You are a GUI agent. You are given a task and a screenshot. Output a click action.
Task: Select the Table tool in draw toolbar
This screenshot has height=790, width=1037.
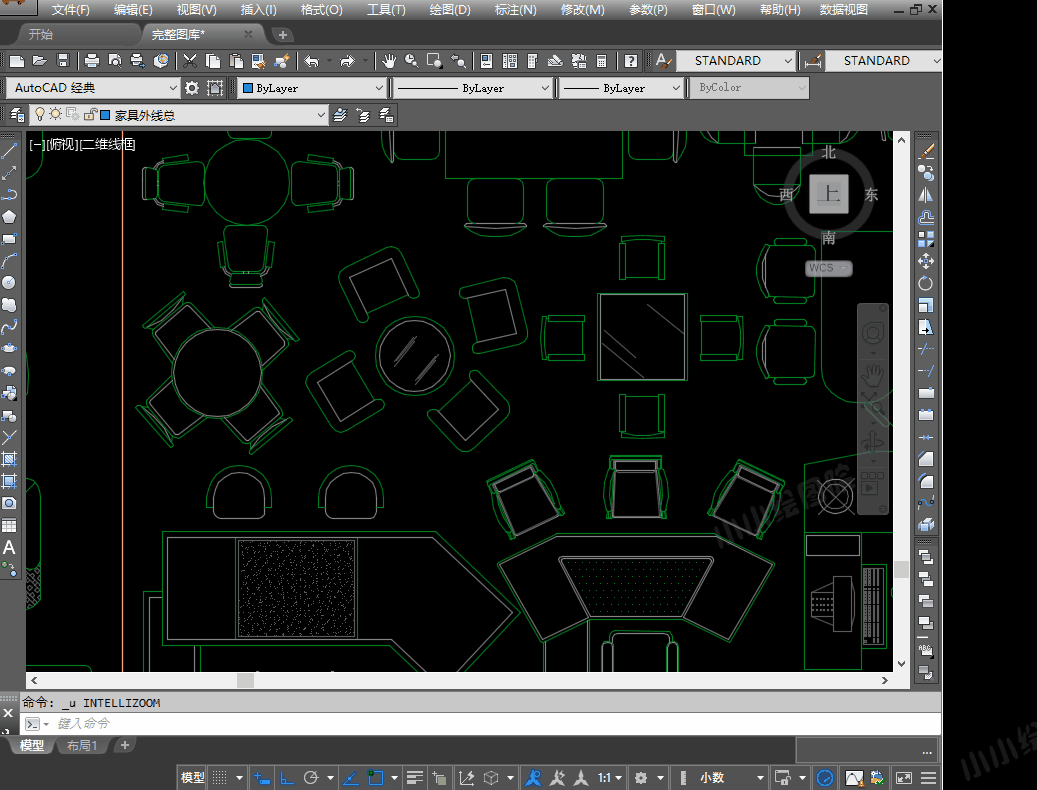coord(9,526)
